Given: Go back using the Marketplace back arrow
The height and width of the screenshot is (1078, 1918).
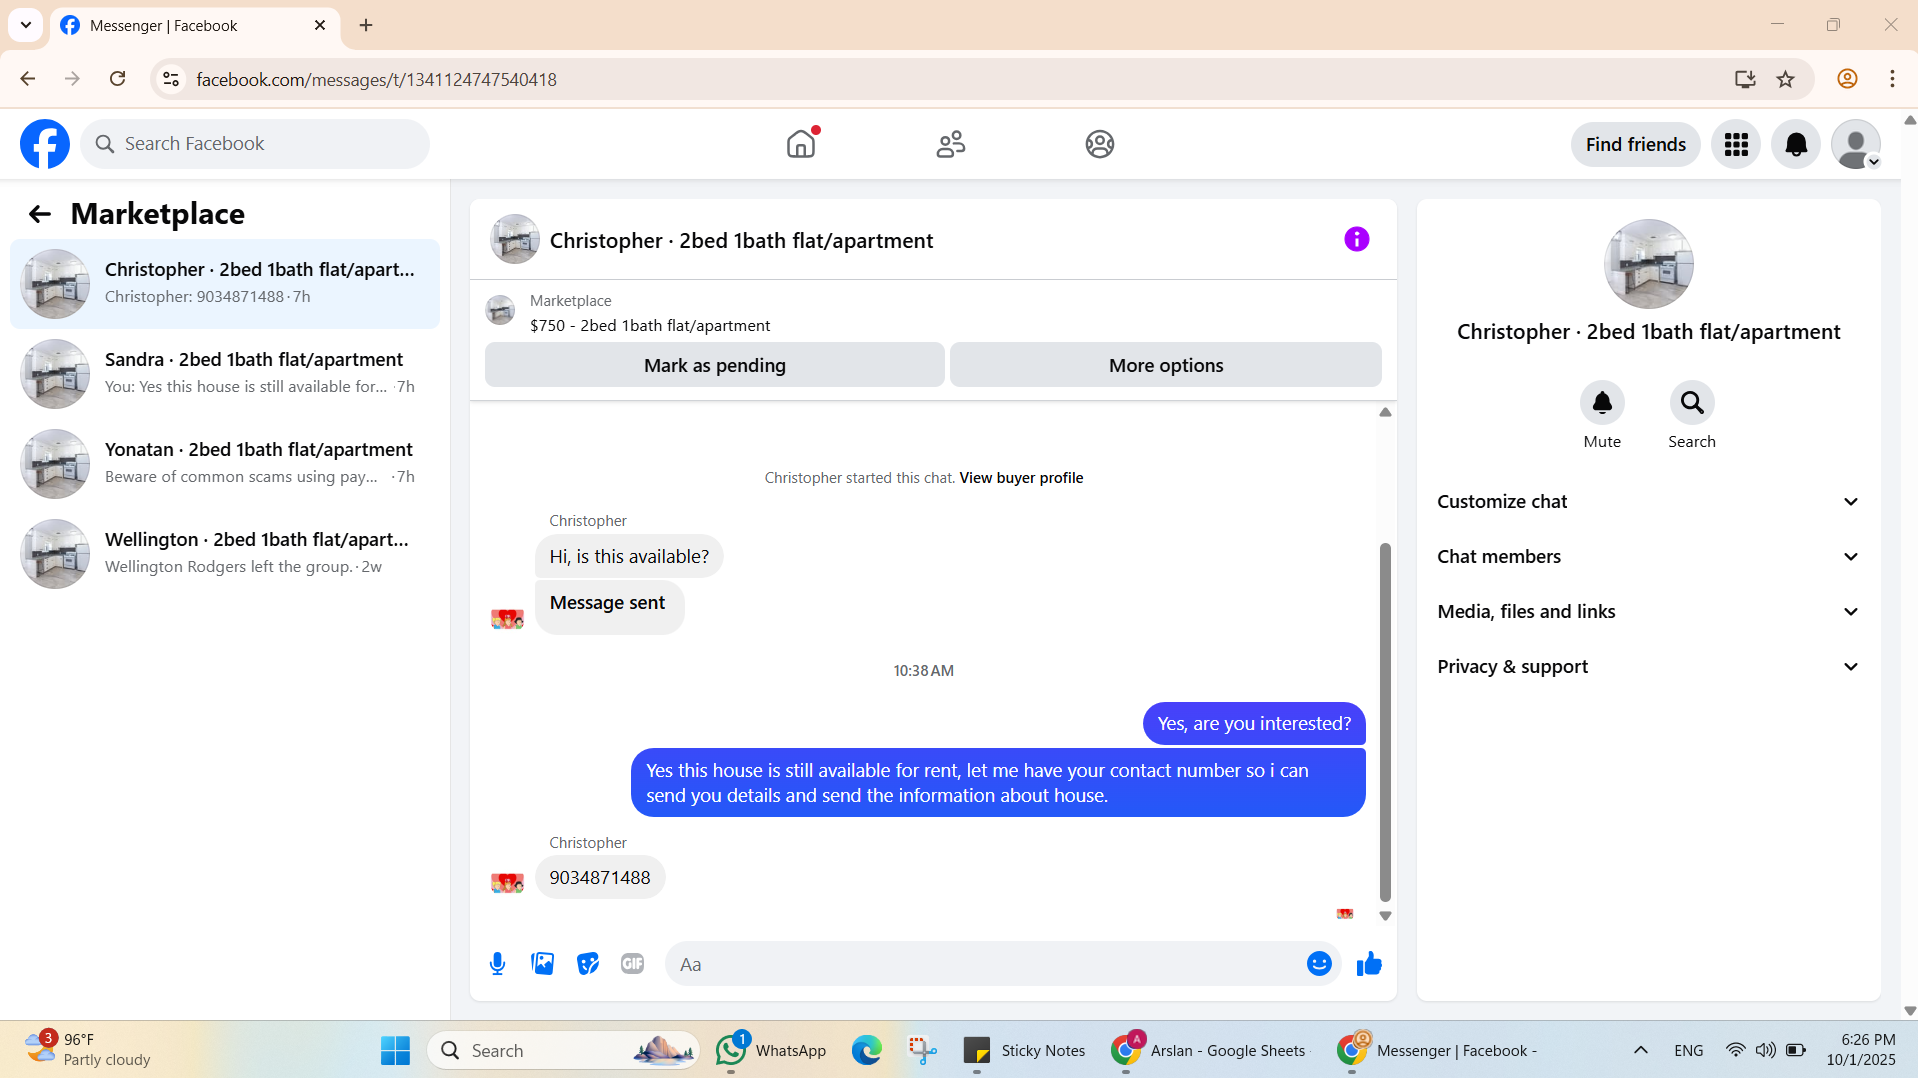Looking at the screenshot, I should 39,214.
